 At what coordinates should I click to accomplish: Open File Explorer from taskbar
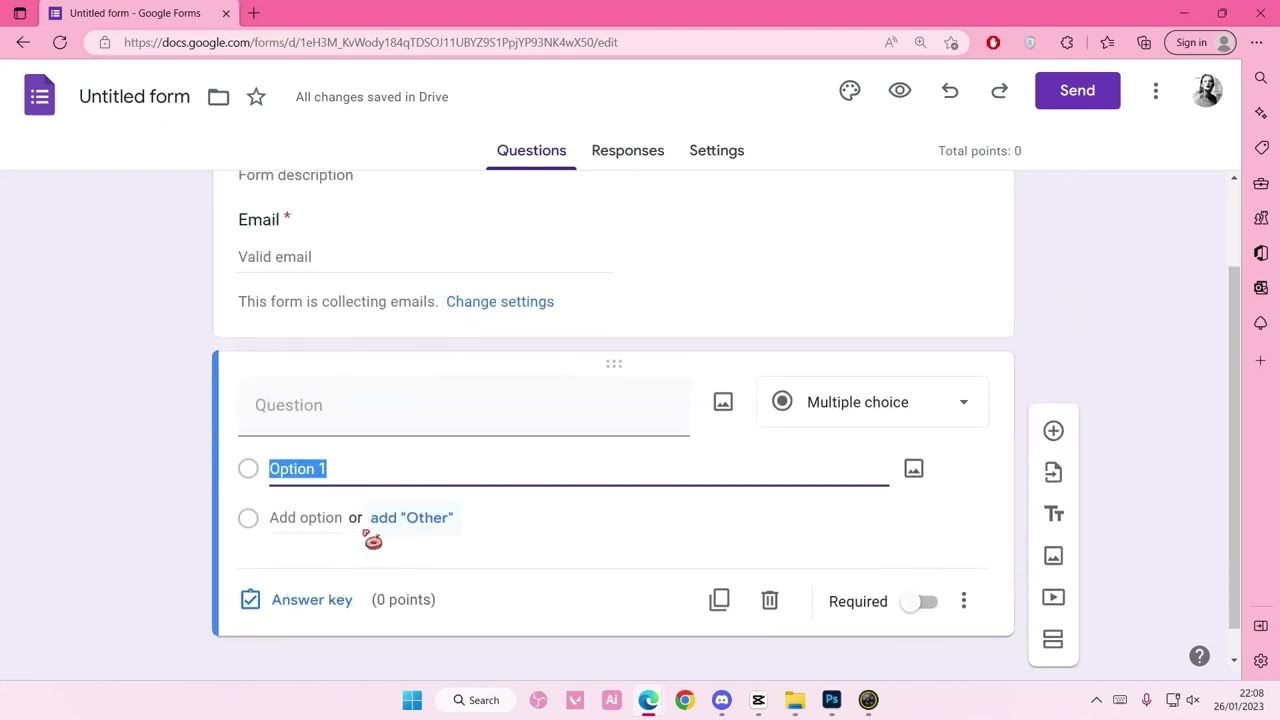795,700
